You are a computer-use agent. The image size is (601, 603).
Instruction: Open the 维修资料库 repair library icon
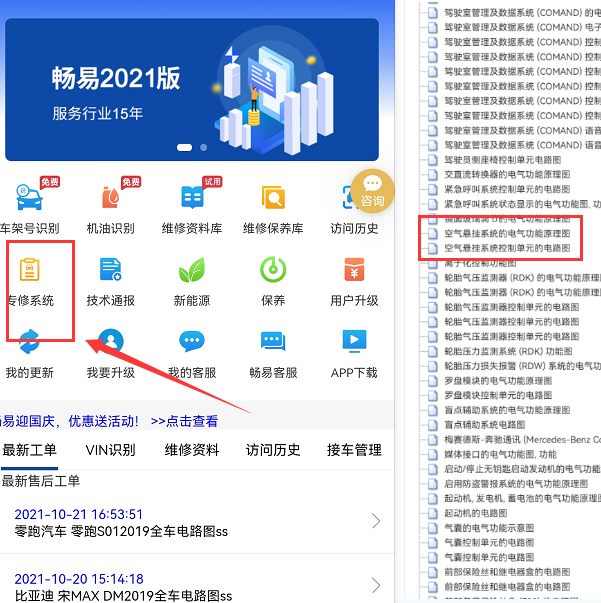[x=192, y=197]
